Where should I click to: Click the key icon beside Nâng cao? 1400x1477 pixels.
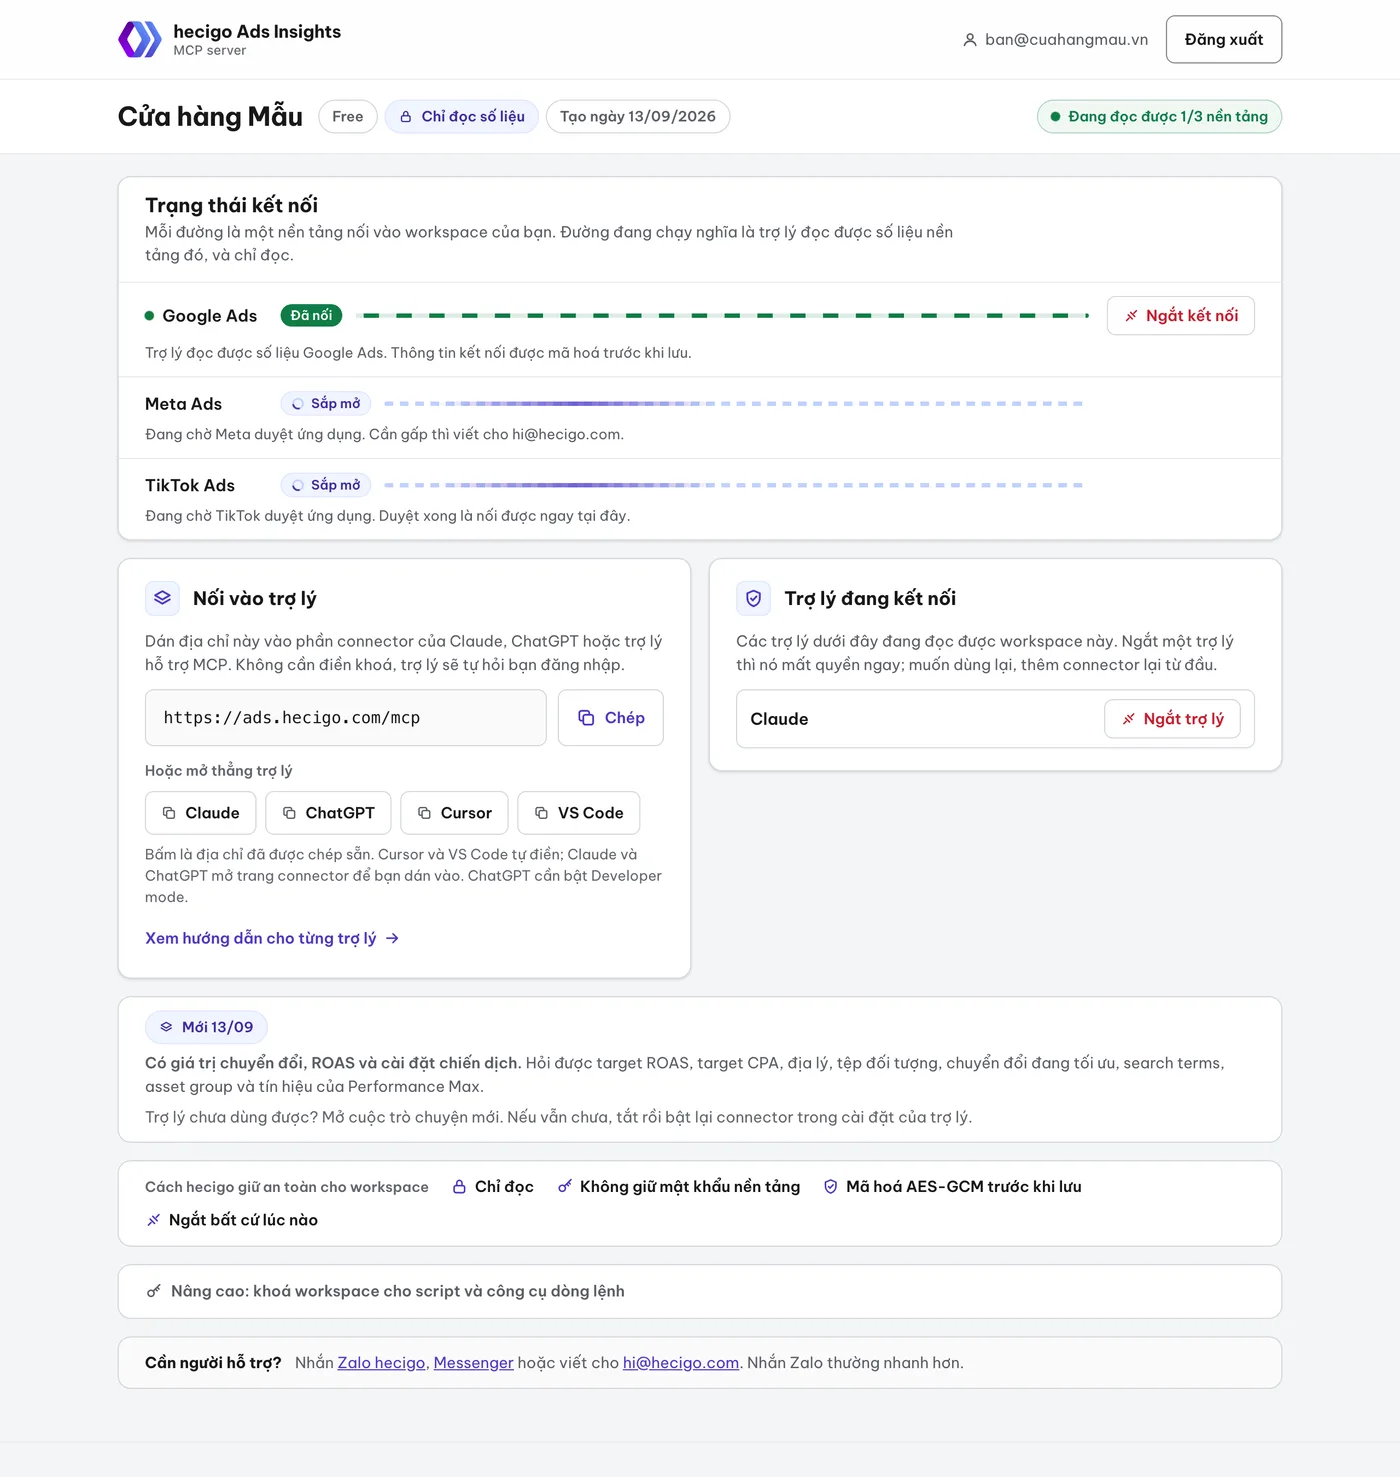(x=154, y=1292)
